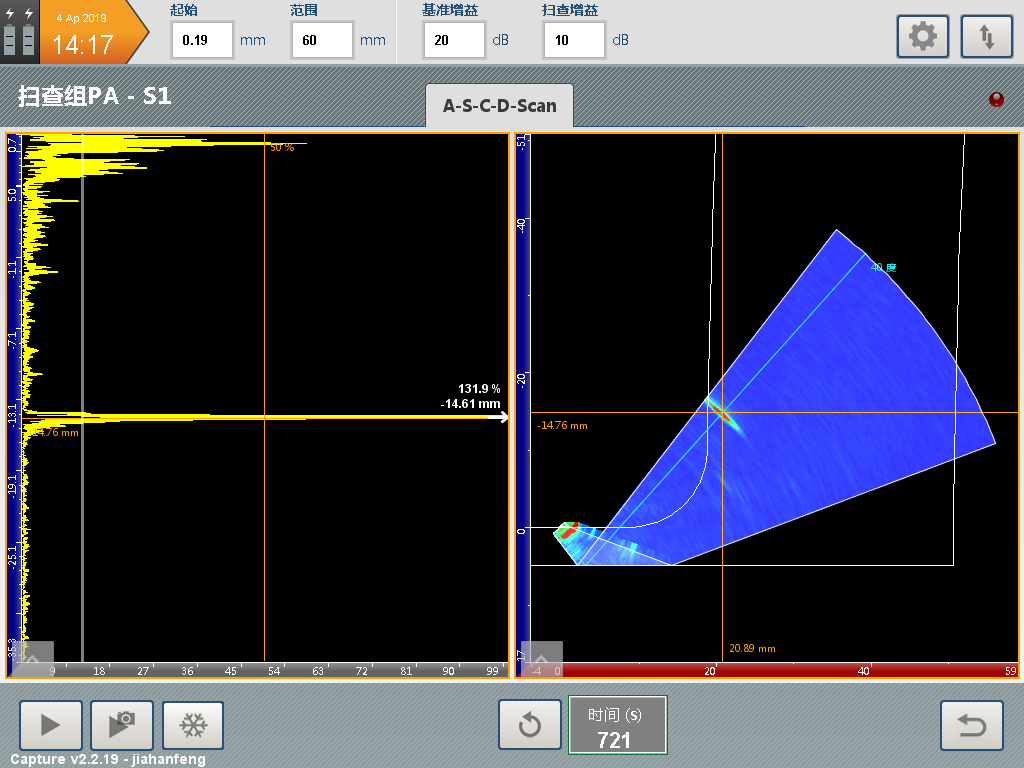Click the red recording status indicator

(996, 99)
